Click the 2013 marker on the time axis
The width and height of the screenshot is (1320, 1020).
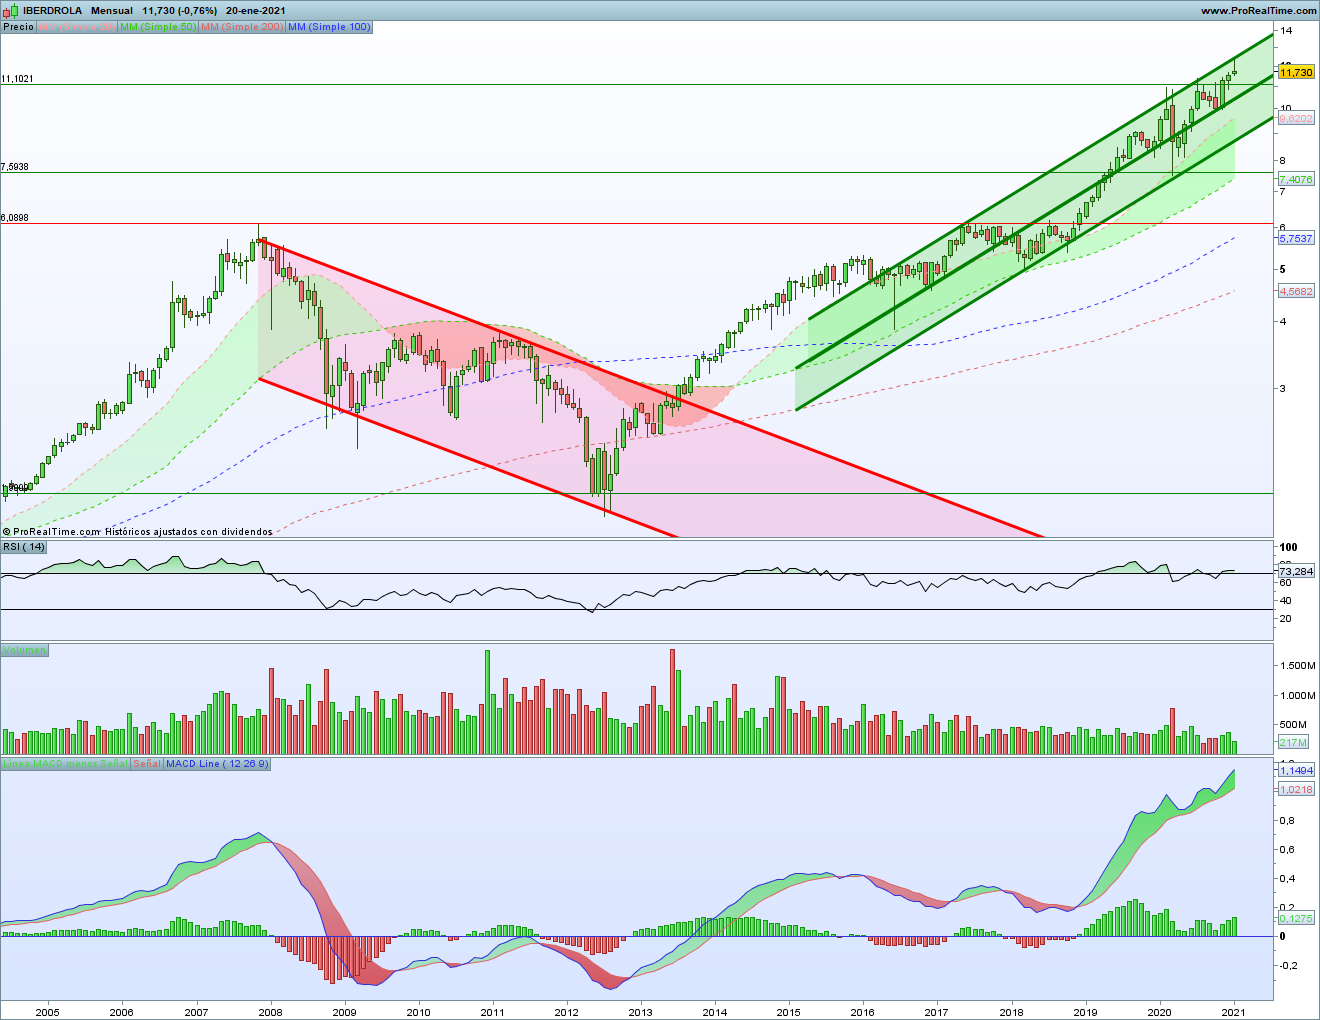click(640, 1011)
